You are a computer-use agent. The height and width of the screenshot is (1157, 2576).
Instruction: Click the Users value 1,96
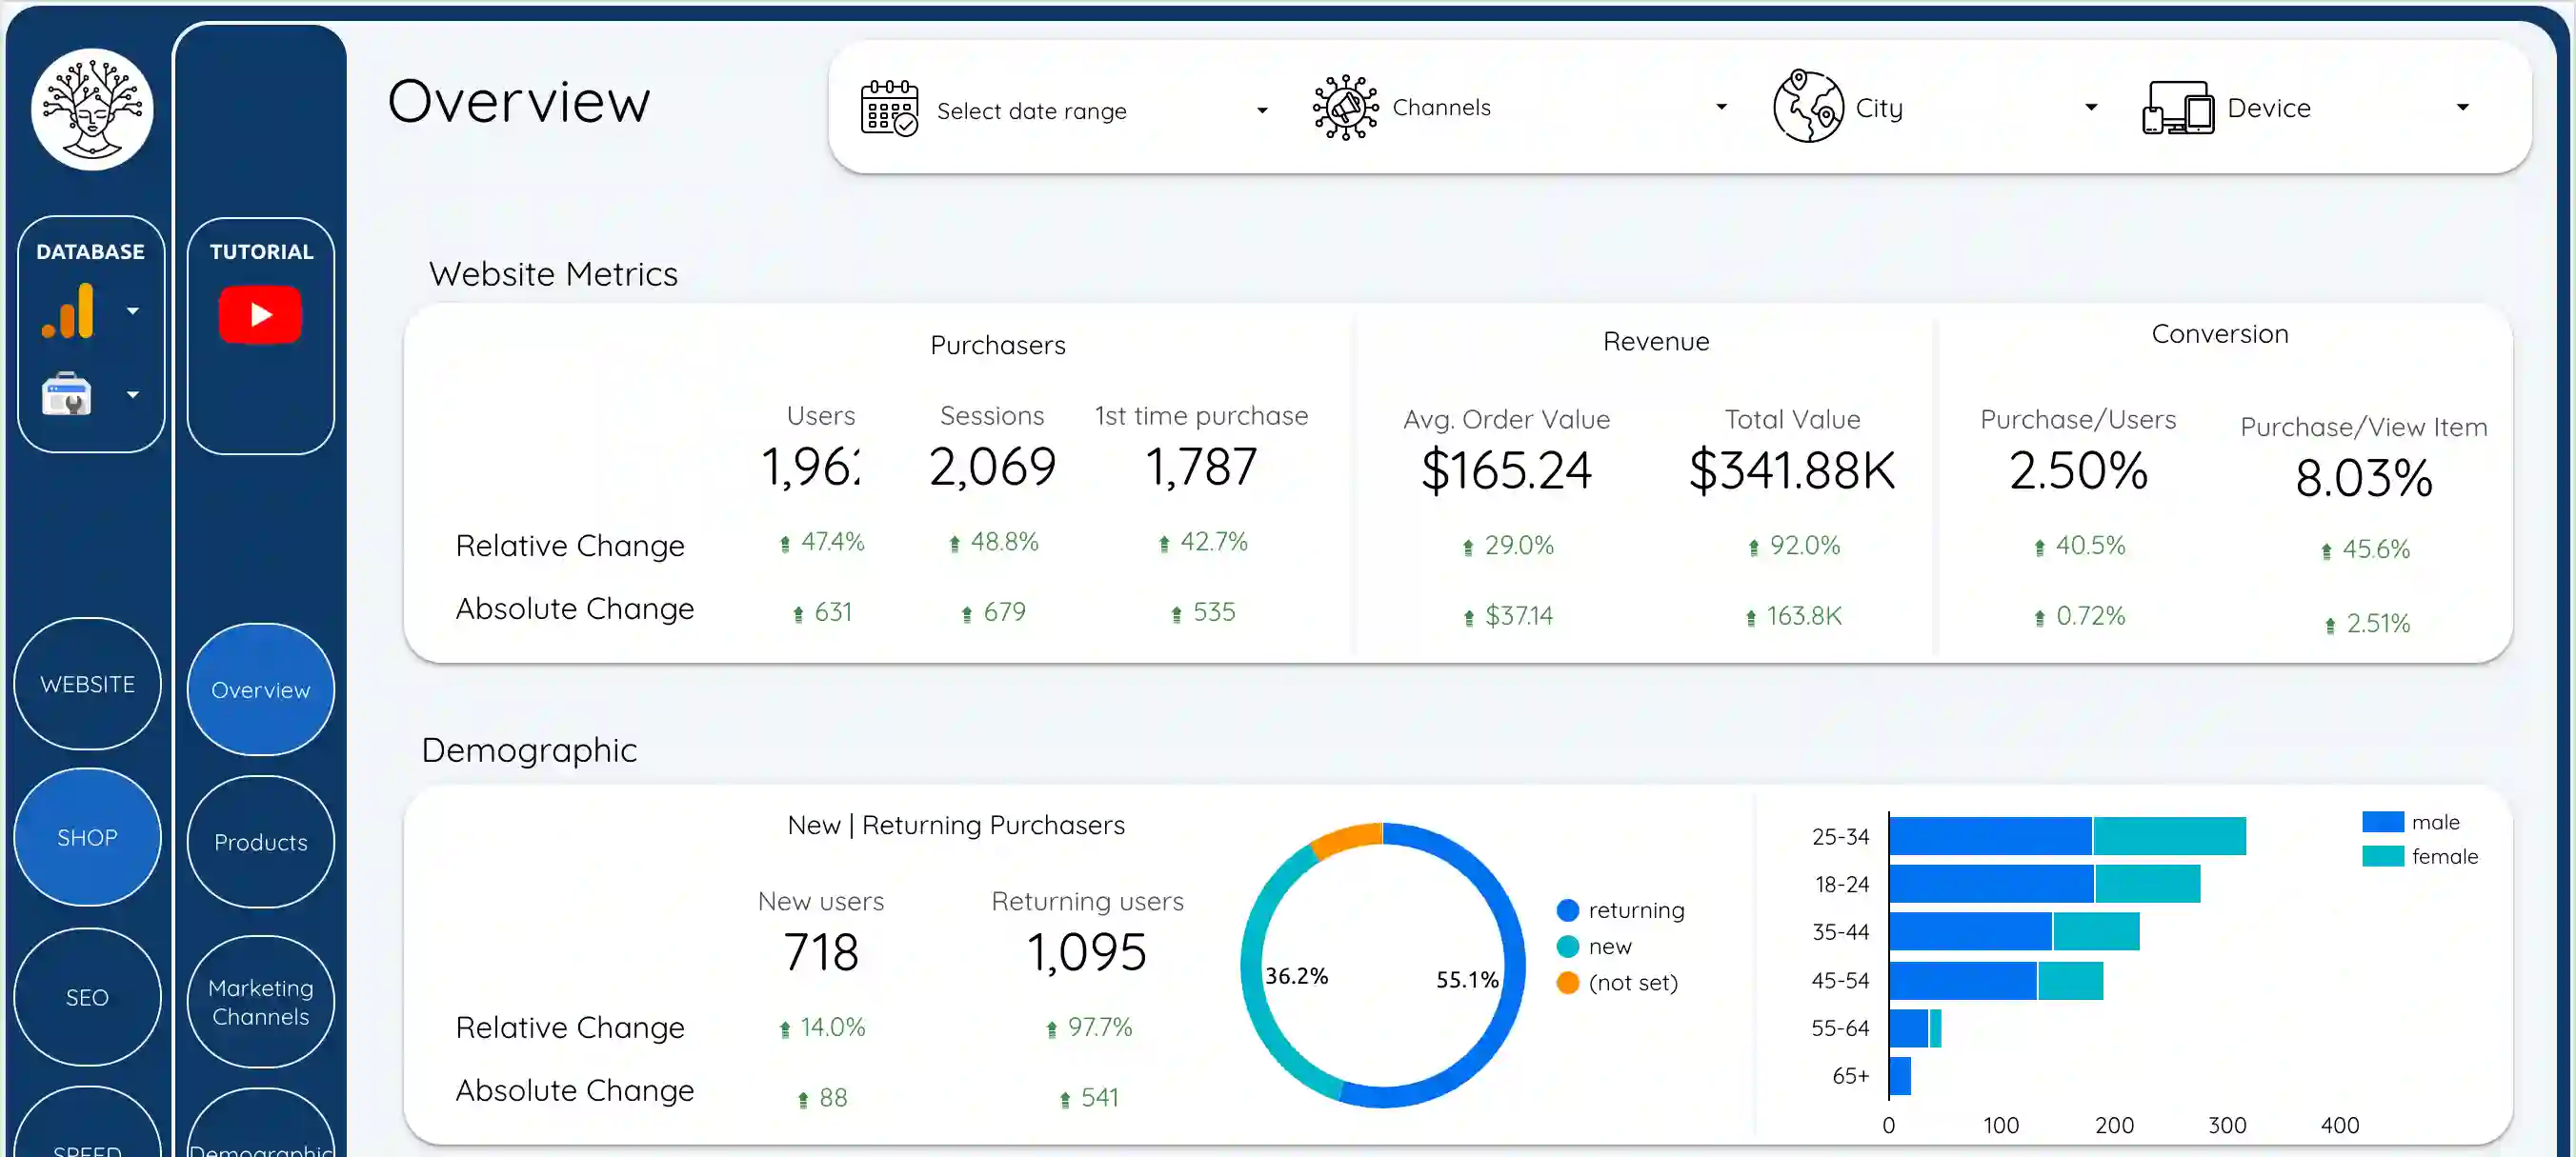811,467
